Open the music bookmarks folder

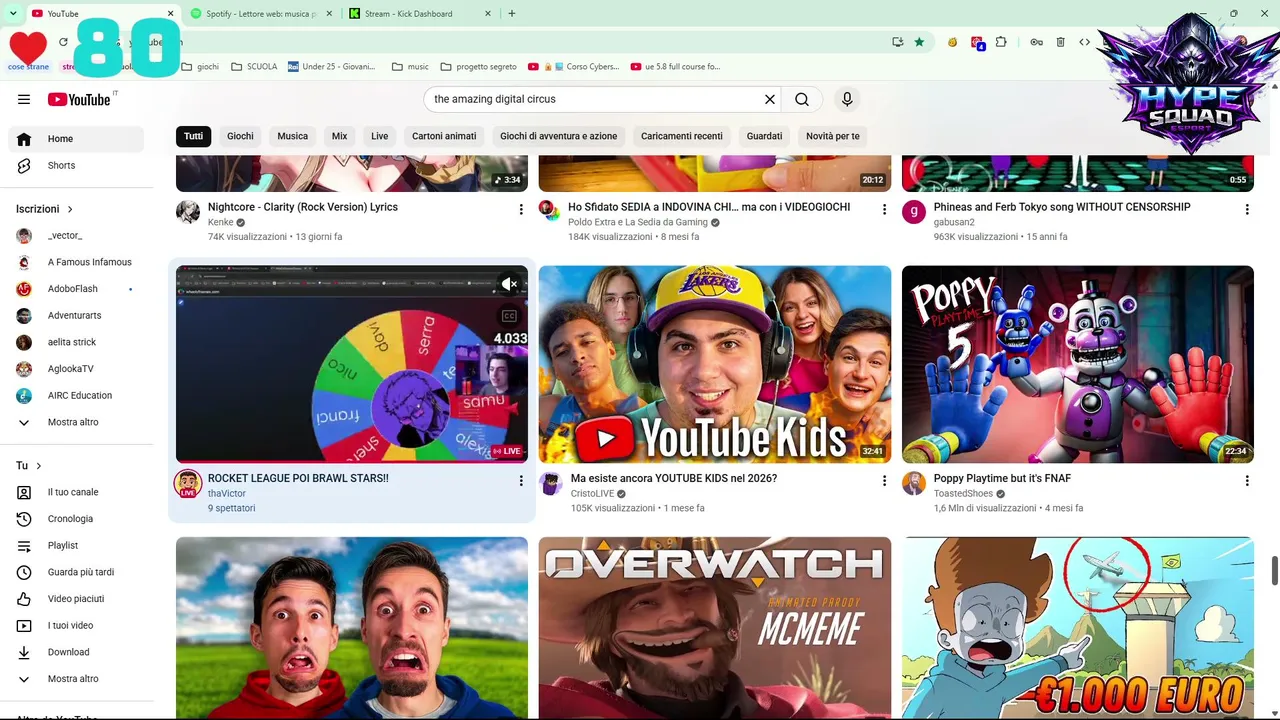[410, 67]
